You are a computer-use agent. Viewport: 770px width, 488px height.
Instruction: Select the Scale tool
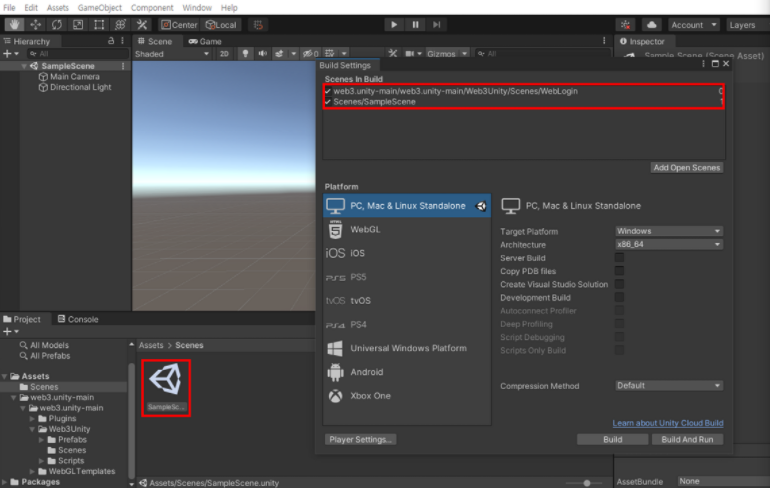click(x=78, y=25)
